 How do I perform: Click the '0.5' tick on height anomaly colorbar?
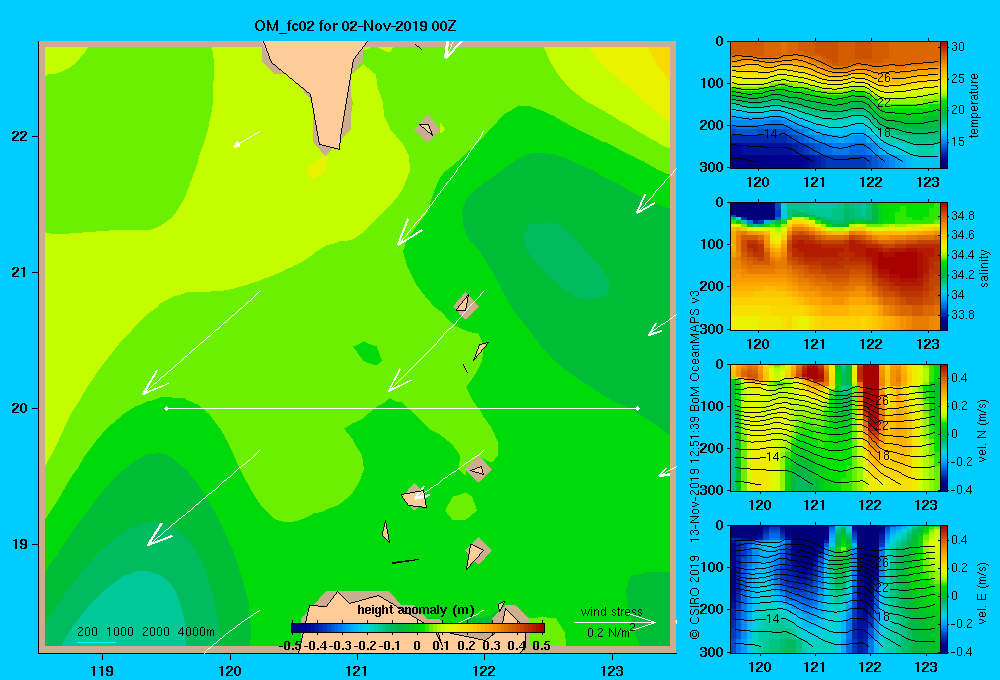tap(541, 645)
